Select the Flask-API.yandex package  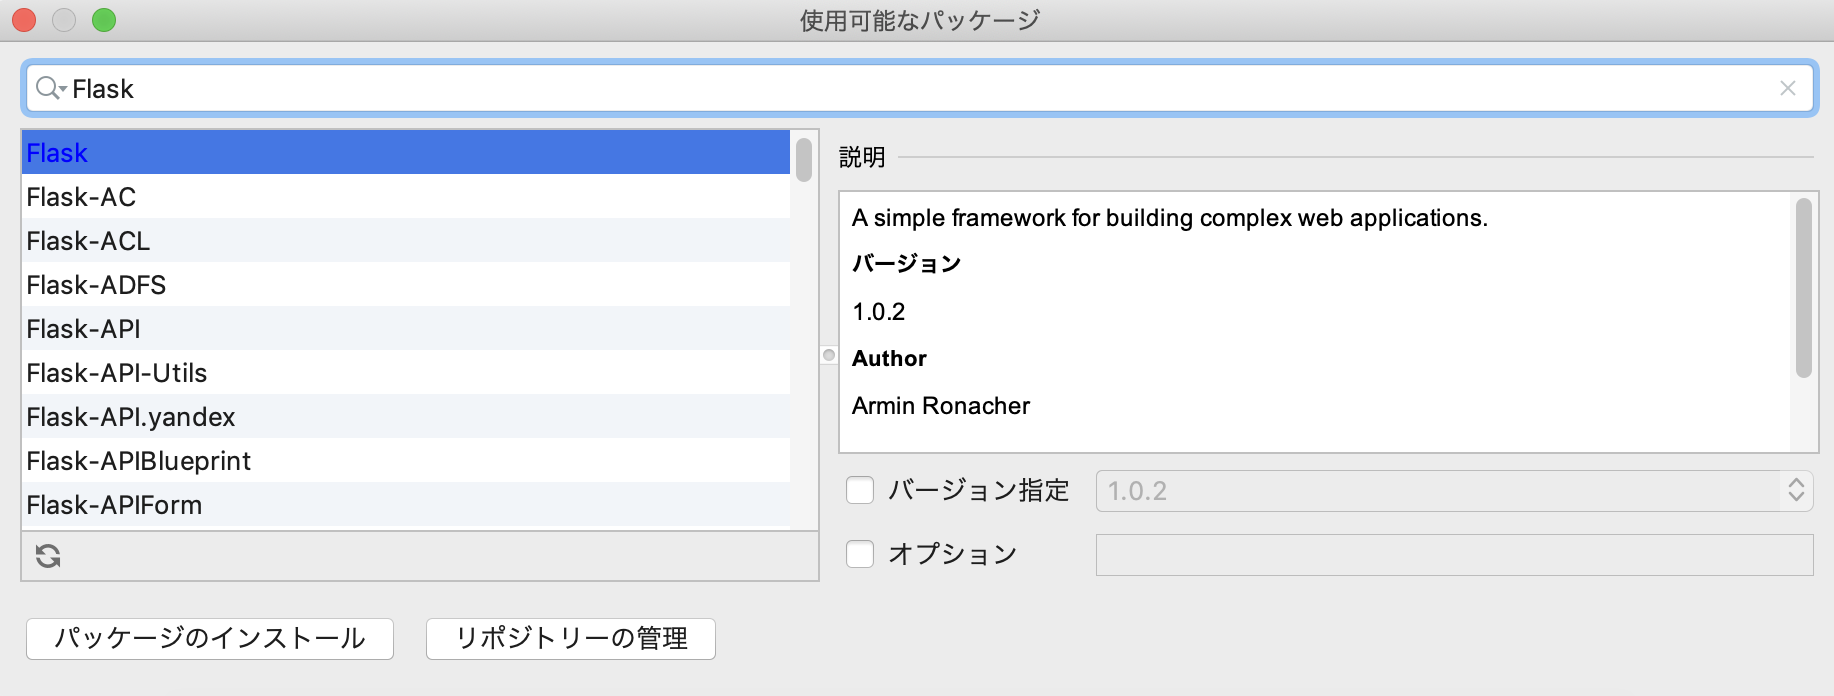coord(406,417)
